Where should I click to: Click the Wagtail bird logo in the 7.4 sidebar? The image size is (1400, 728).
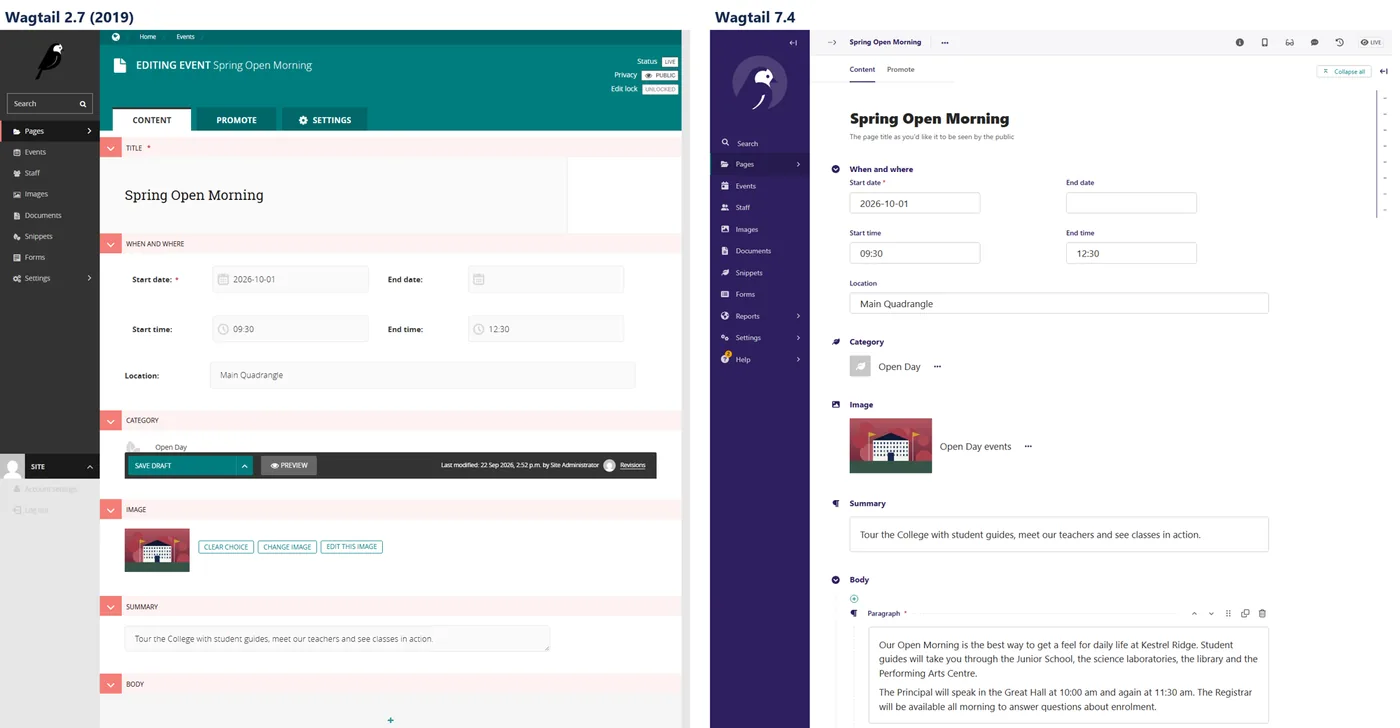click(x=760, y=84)
